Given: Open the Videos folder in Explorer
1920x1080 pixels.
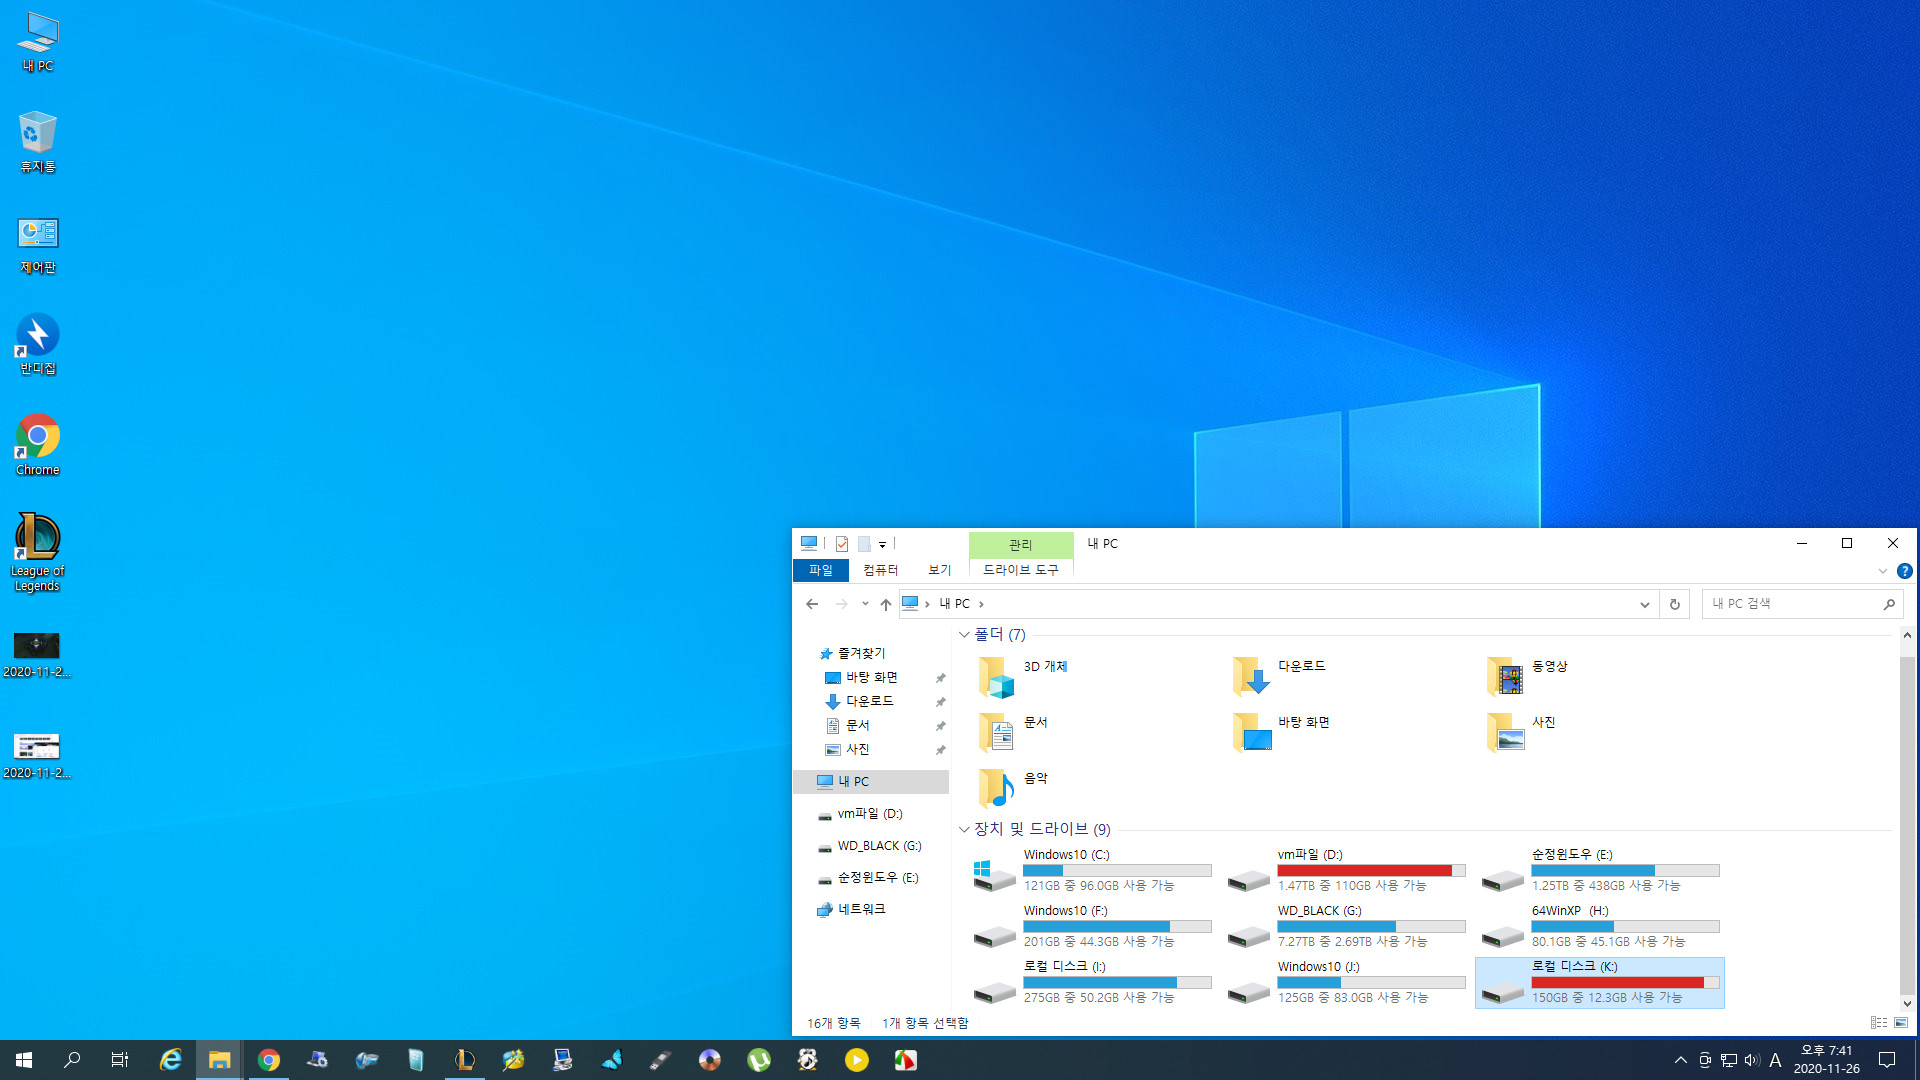Looking at the screenshot, I should point(1528,677).
